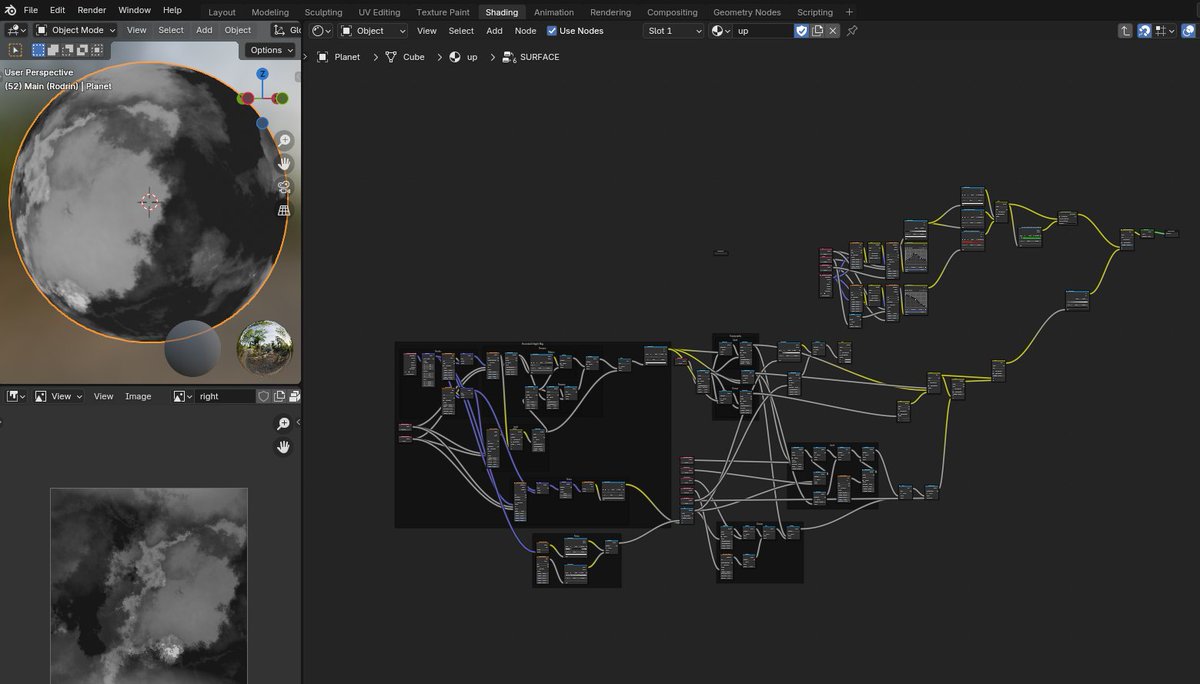Toggle the snap magnet in the top header

click(1143, 31)
